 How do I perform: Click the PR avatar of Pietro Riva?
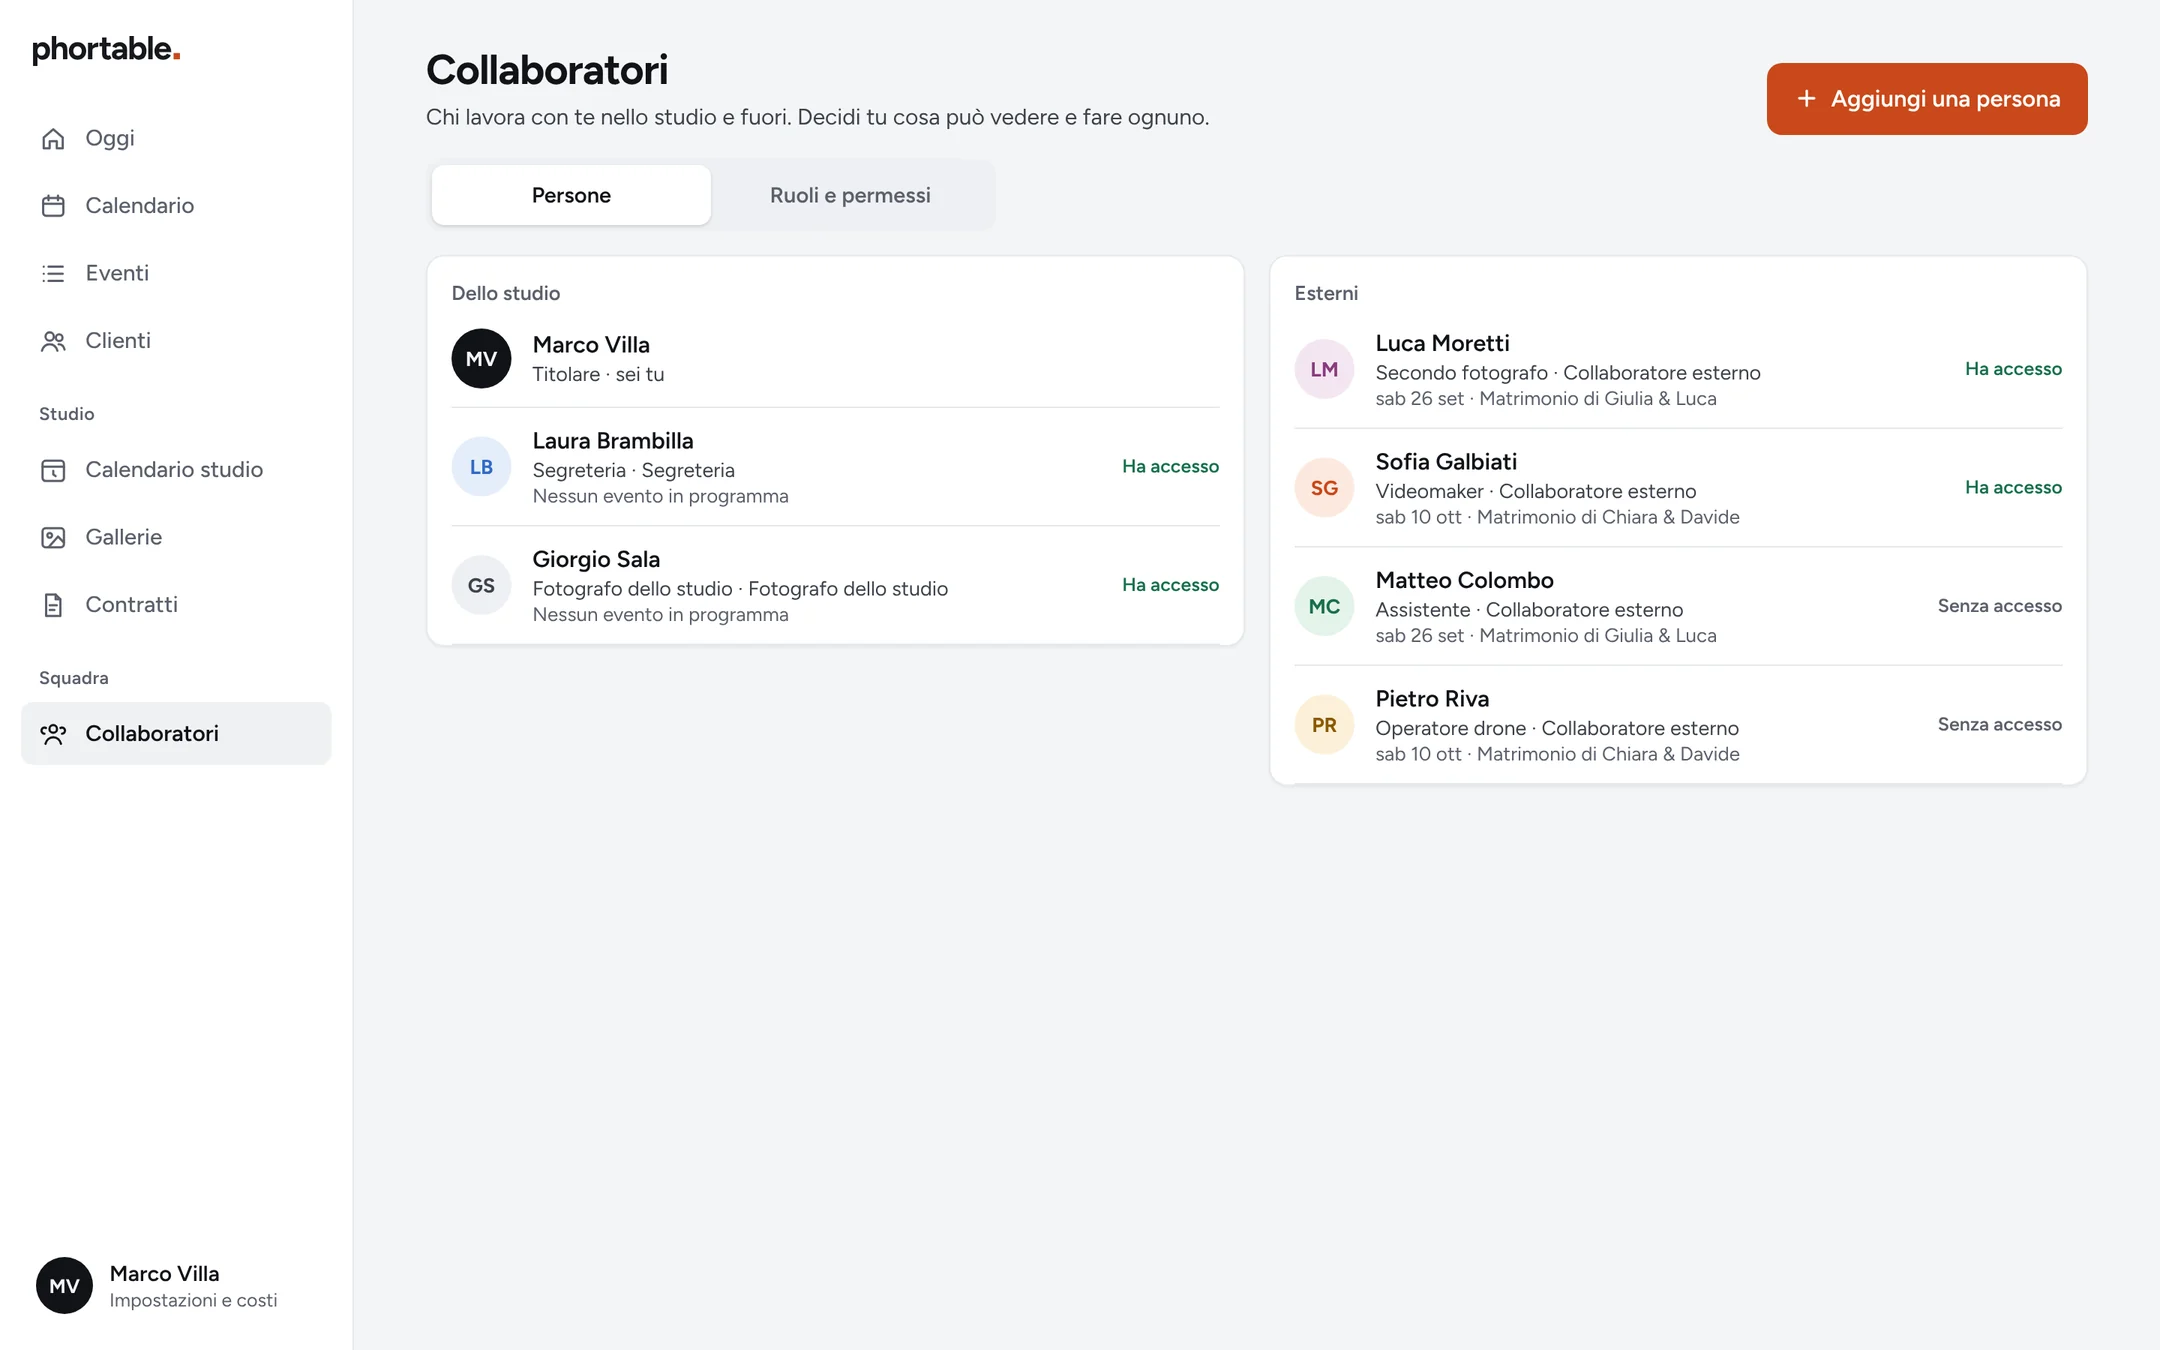click(1324, 724)
